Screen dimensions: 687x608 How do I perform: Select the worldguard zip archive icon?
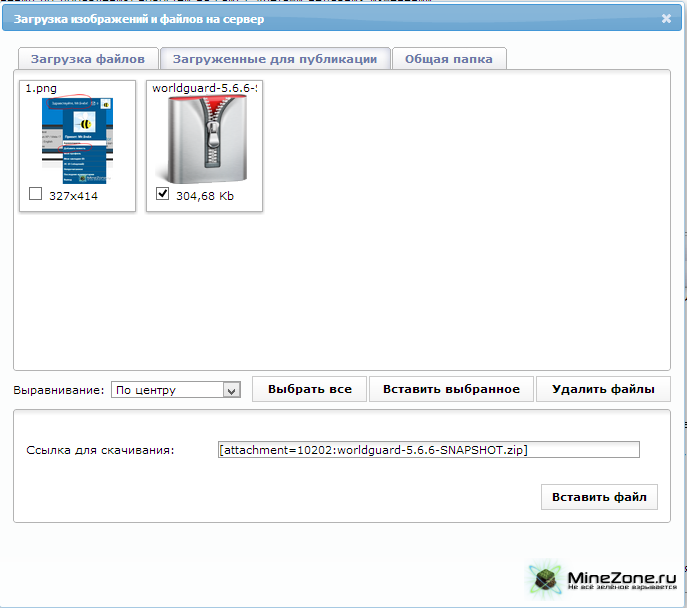pos(204,140)
